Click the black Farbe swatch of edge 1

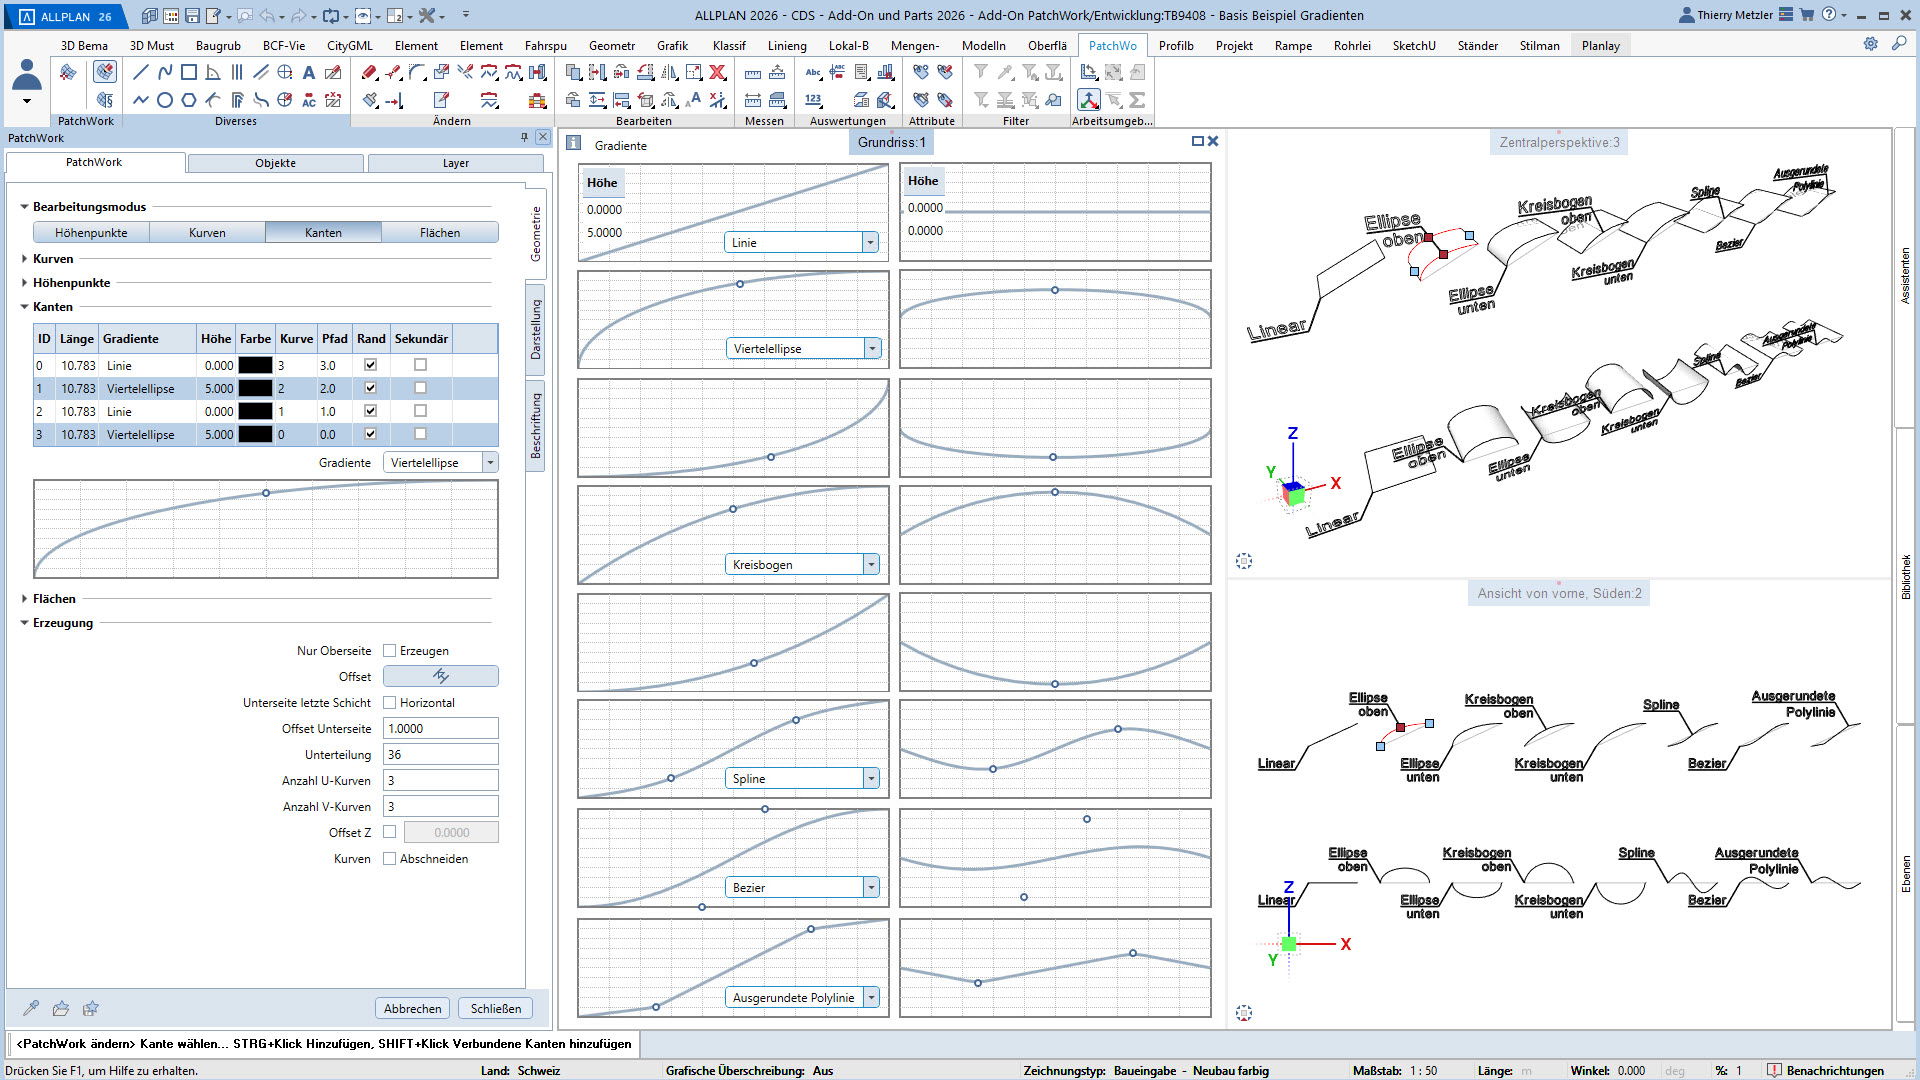[x=255, y=388]
